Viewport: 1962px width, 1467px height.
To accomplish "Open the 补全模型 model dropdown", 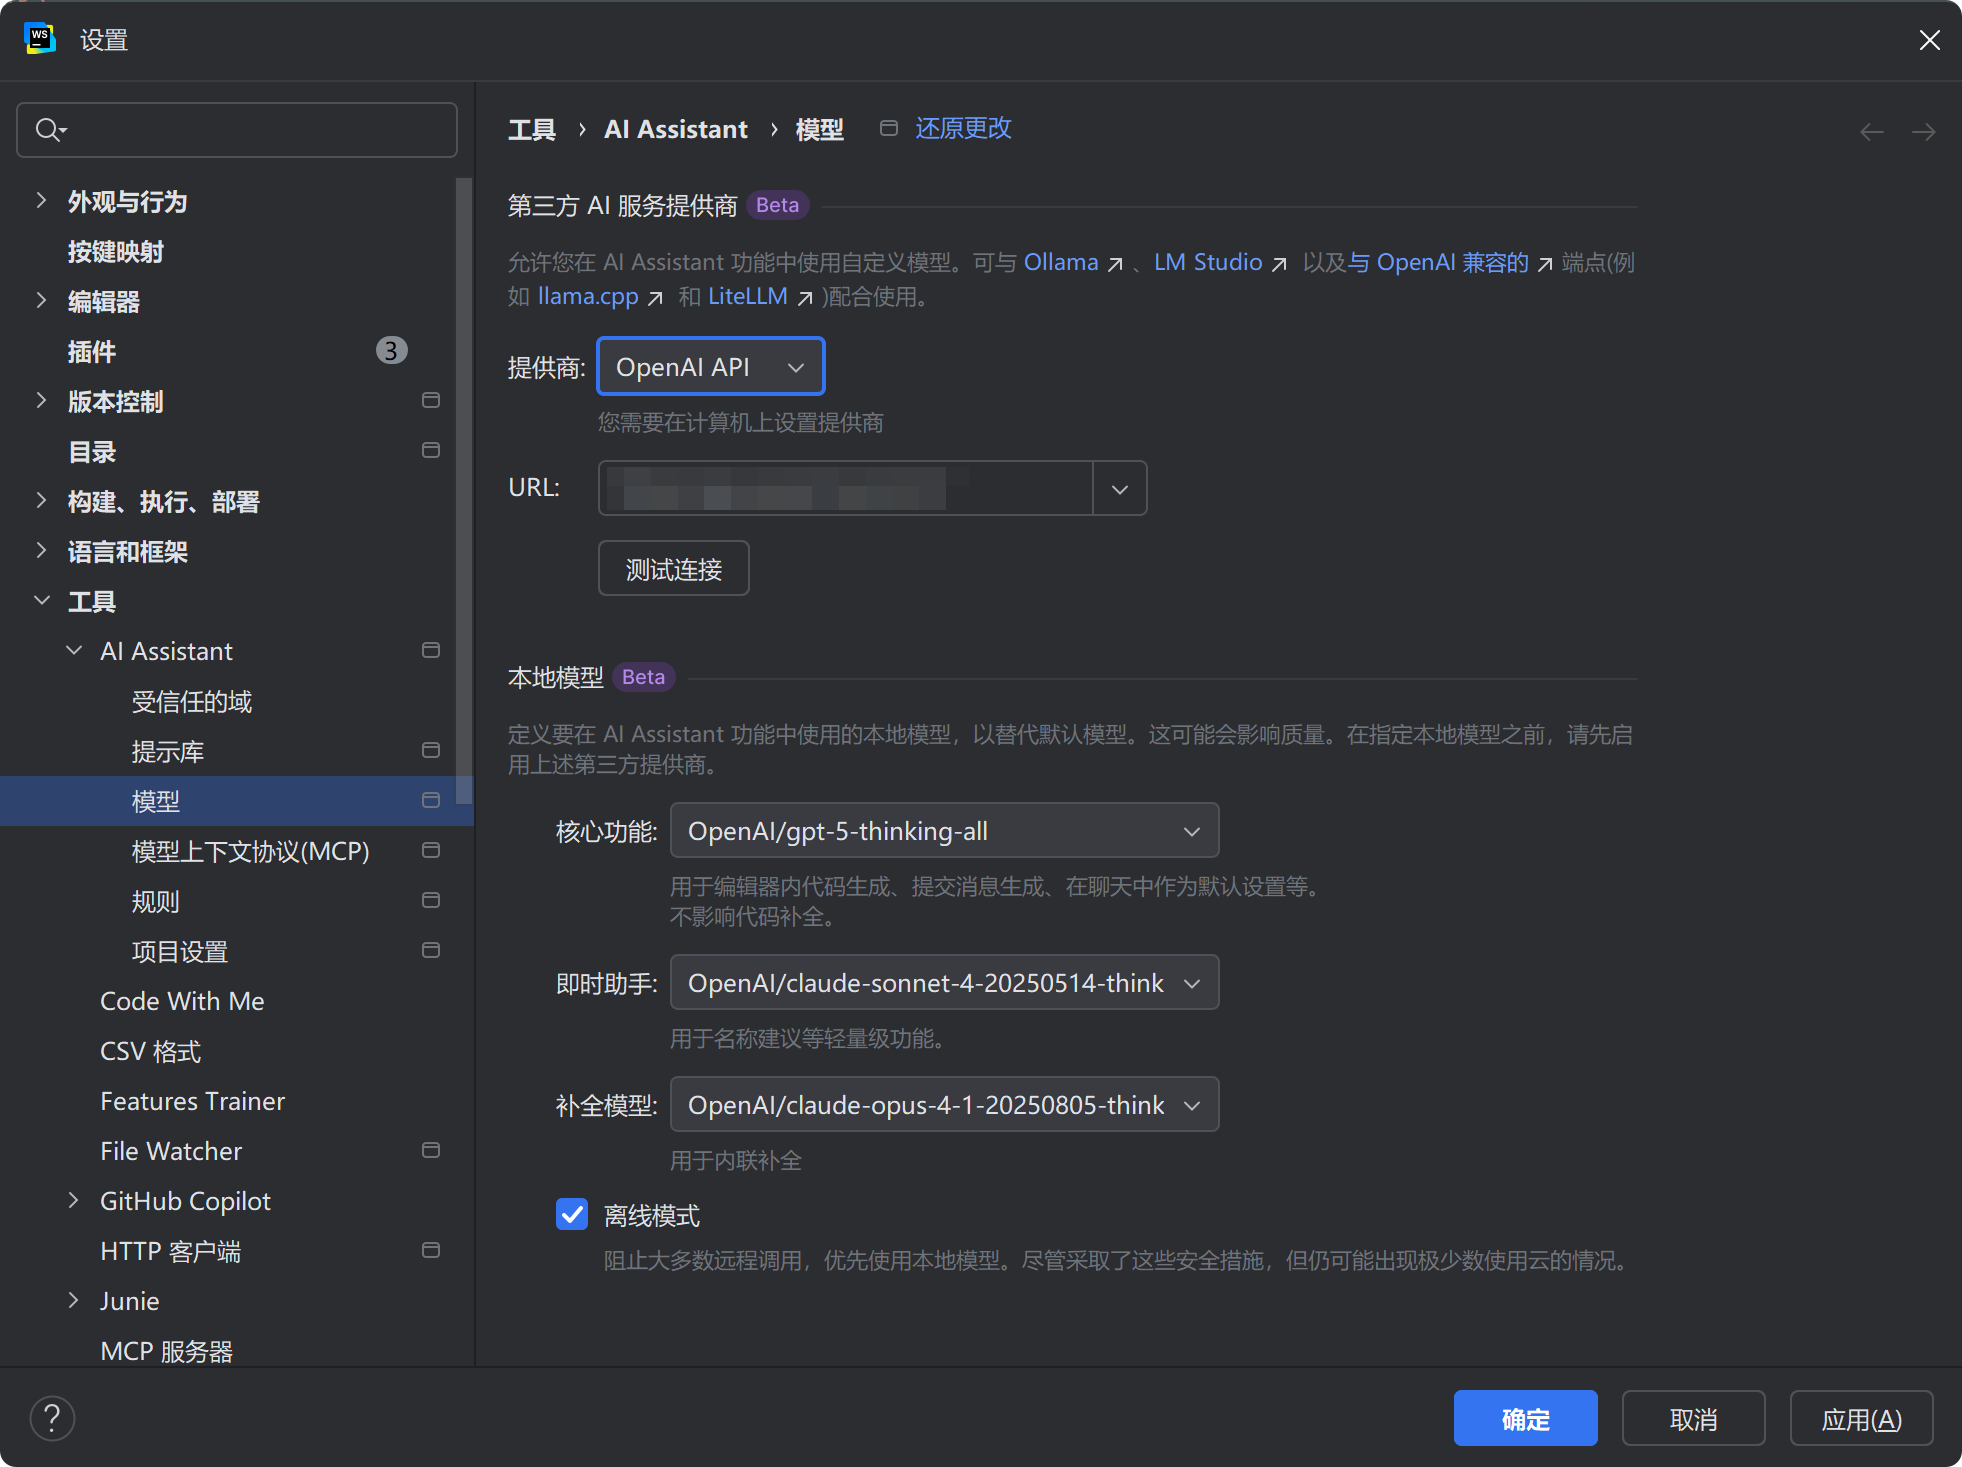I will 943,1105.
